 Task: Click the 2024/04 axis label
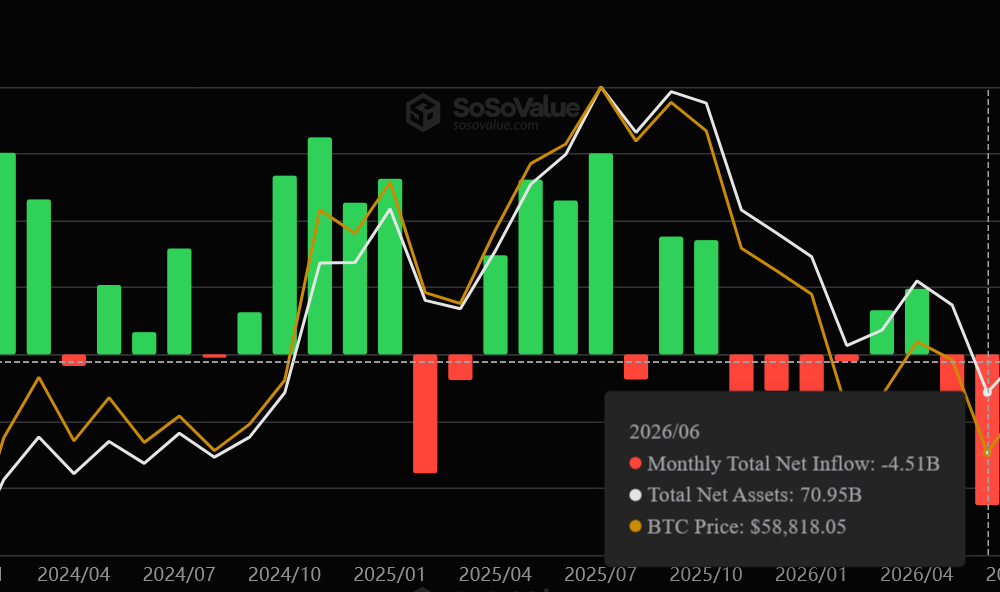[x=74, y=574]
